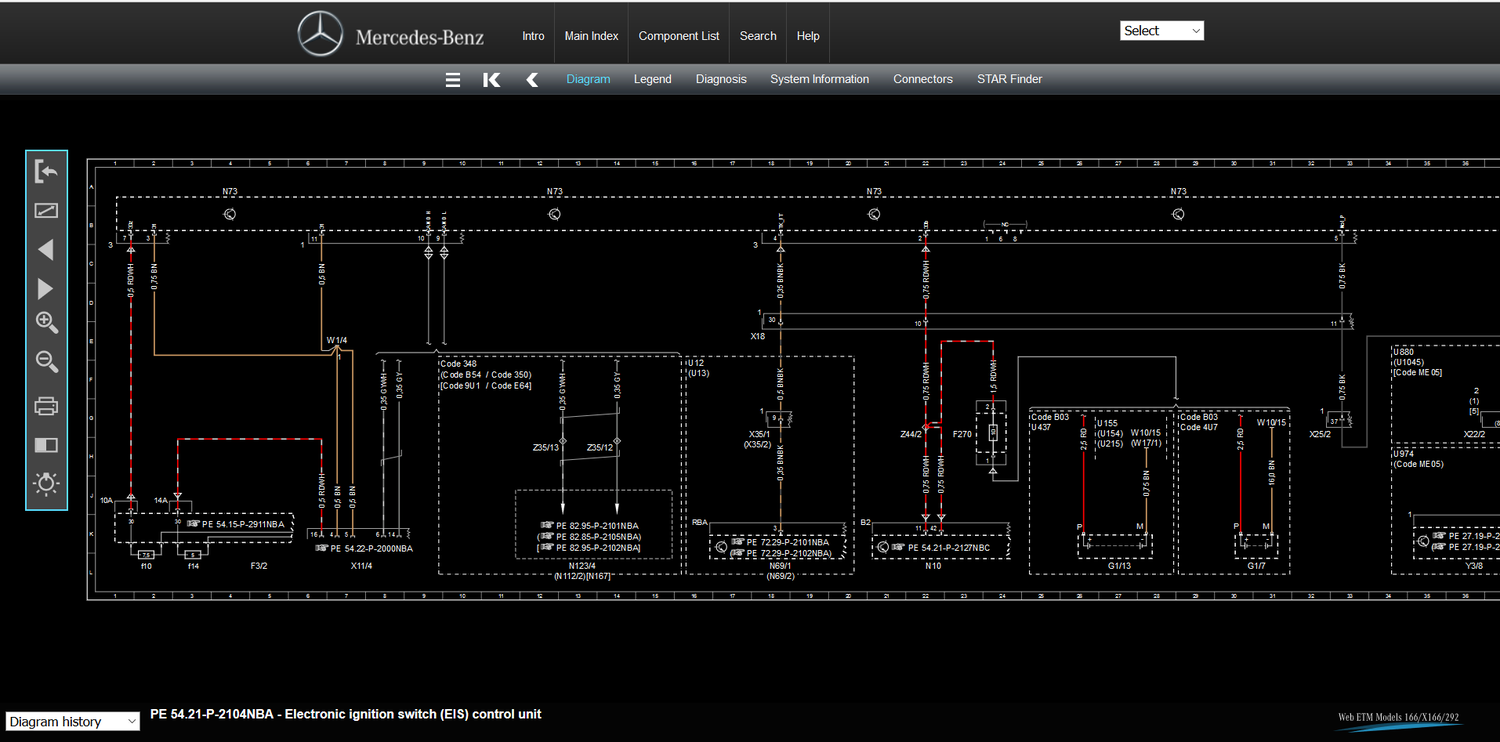Click the Z35/13 splice label
1500x742 pixels.
(x=545, y=447)
